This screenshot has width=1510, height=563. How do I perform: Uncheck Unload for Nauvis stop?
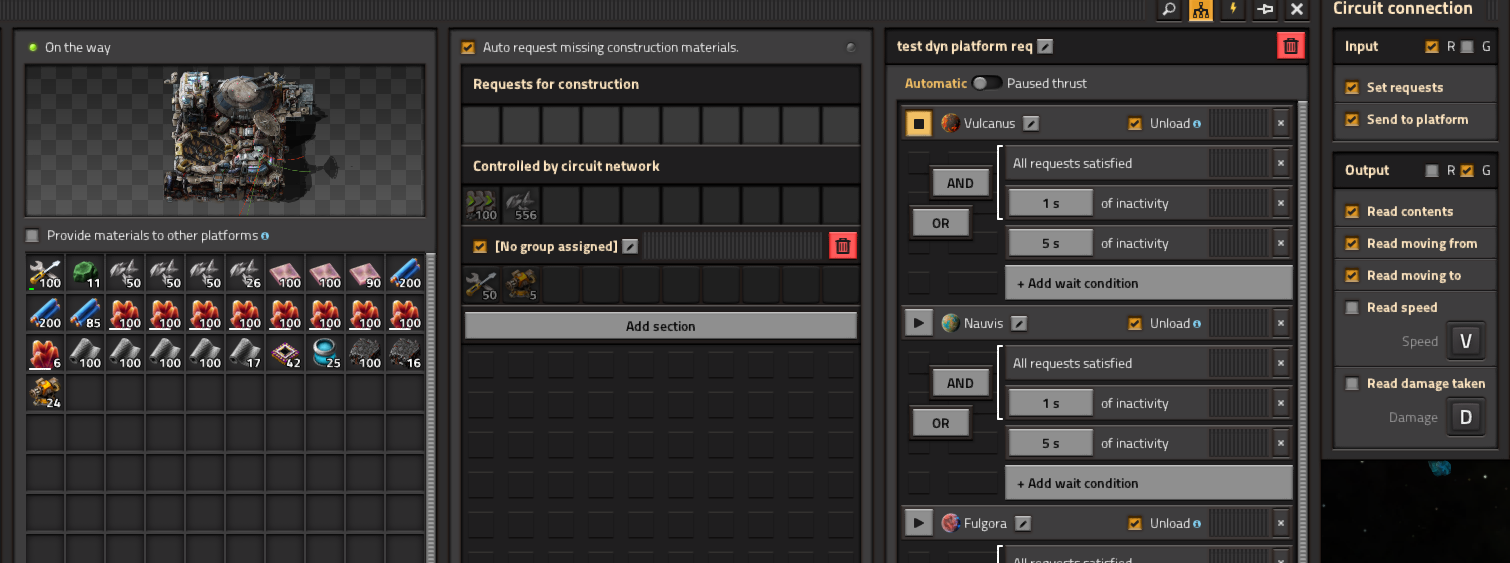tap(1134, 324)
